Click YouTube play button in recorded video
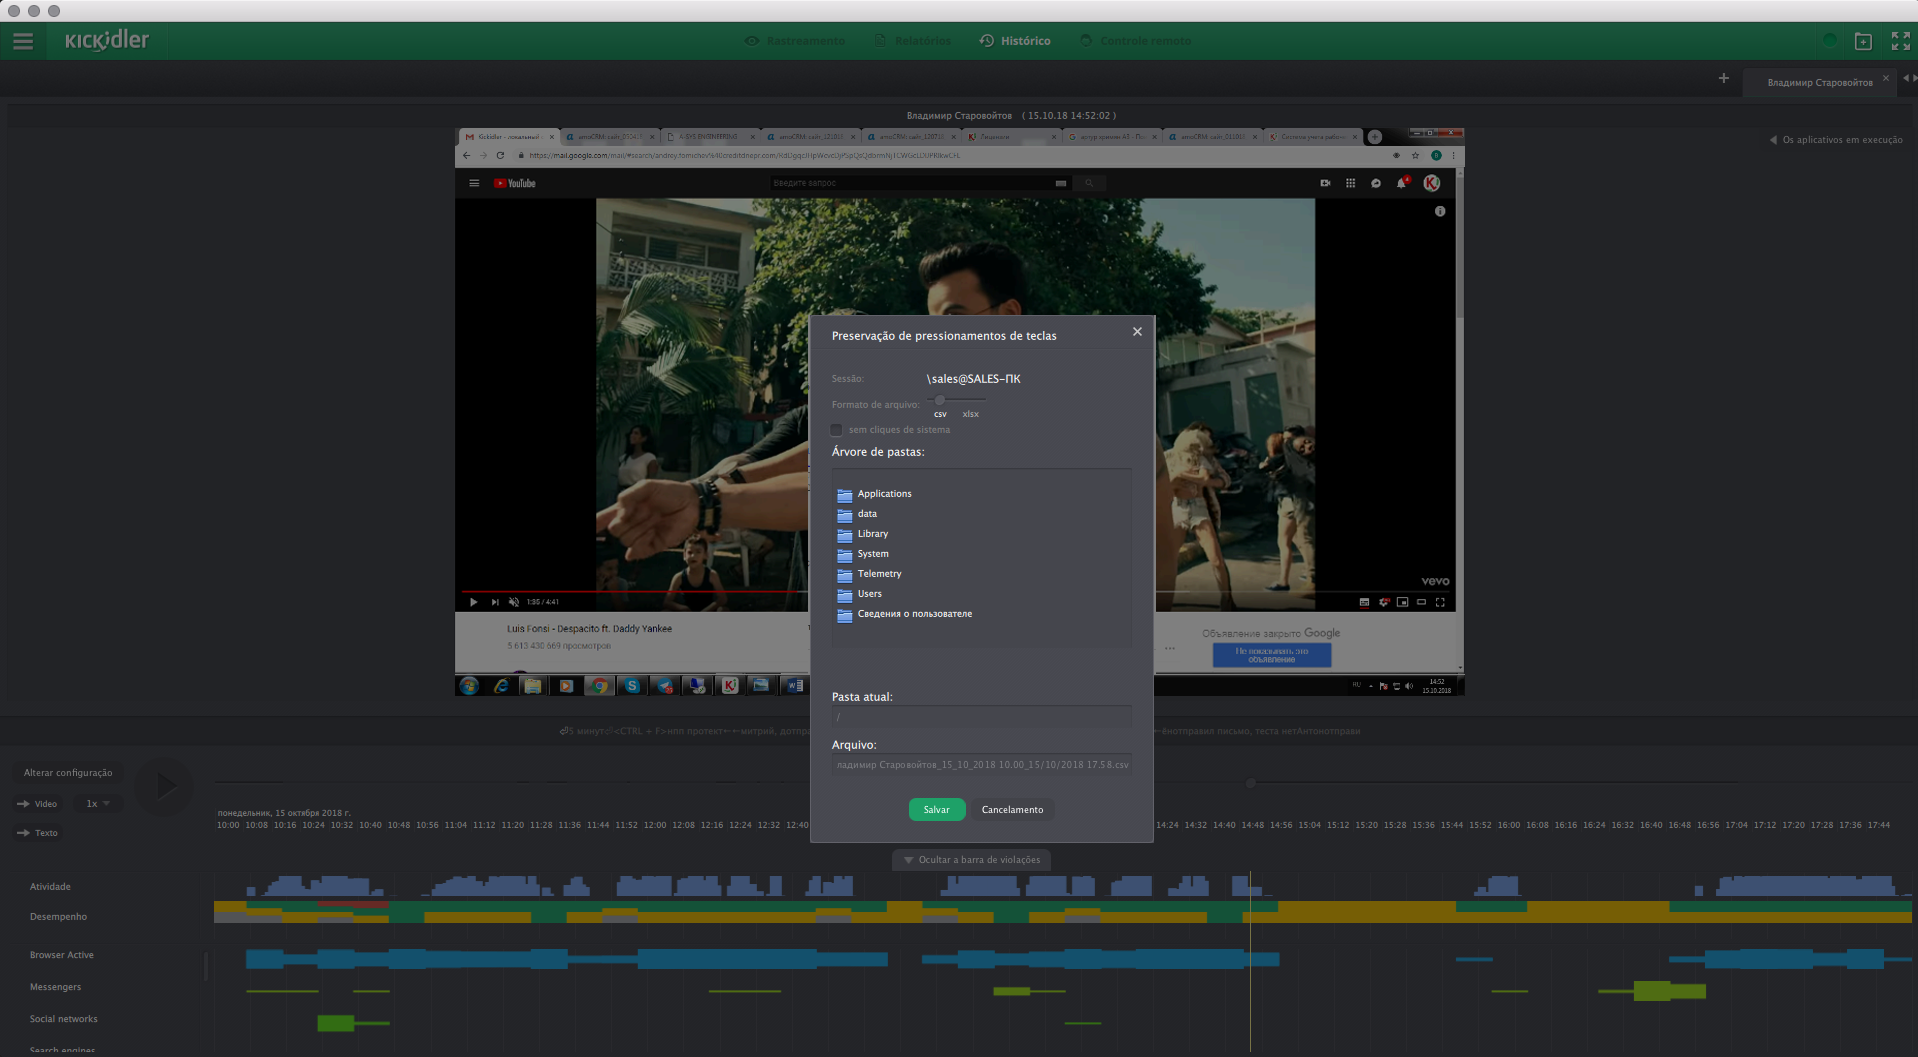Screen dimensions: 1918x1057 click(x=474, y=602)
